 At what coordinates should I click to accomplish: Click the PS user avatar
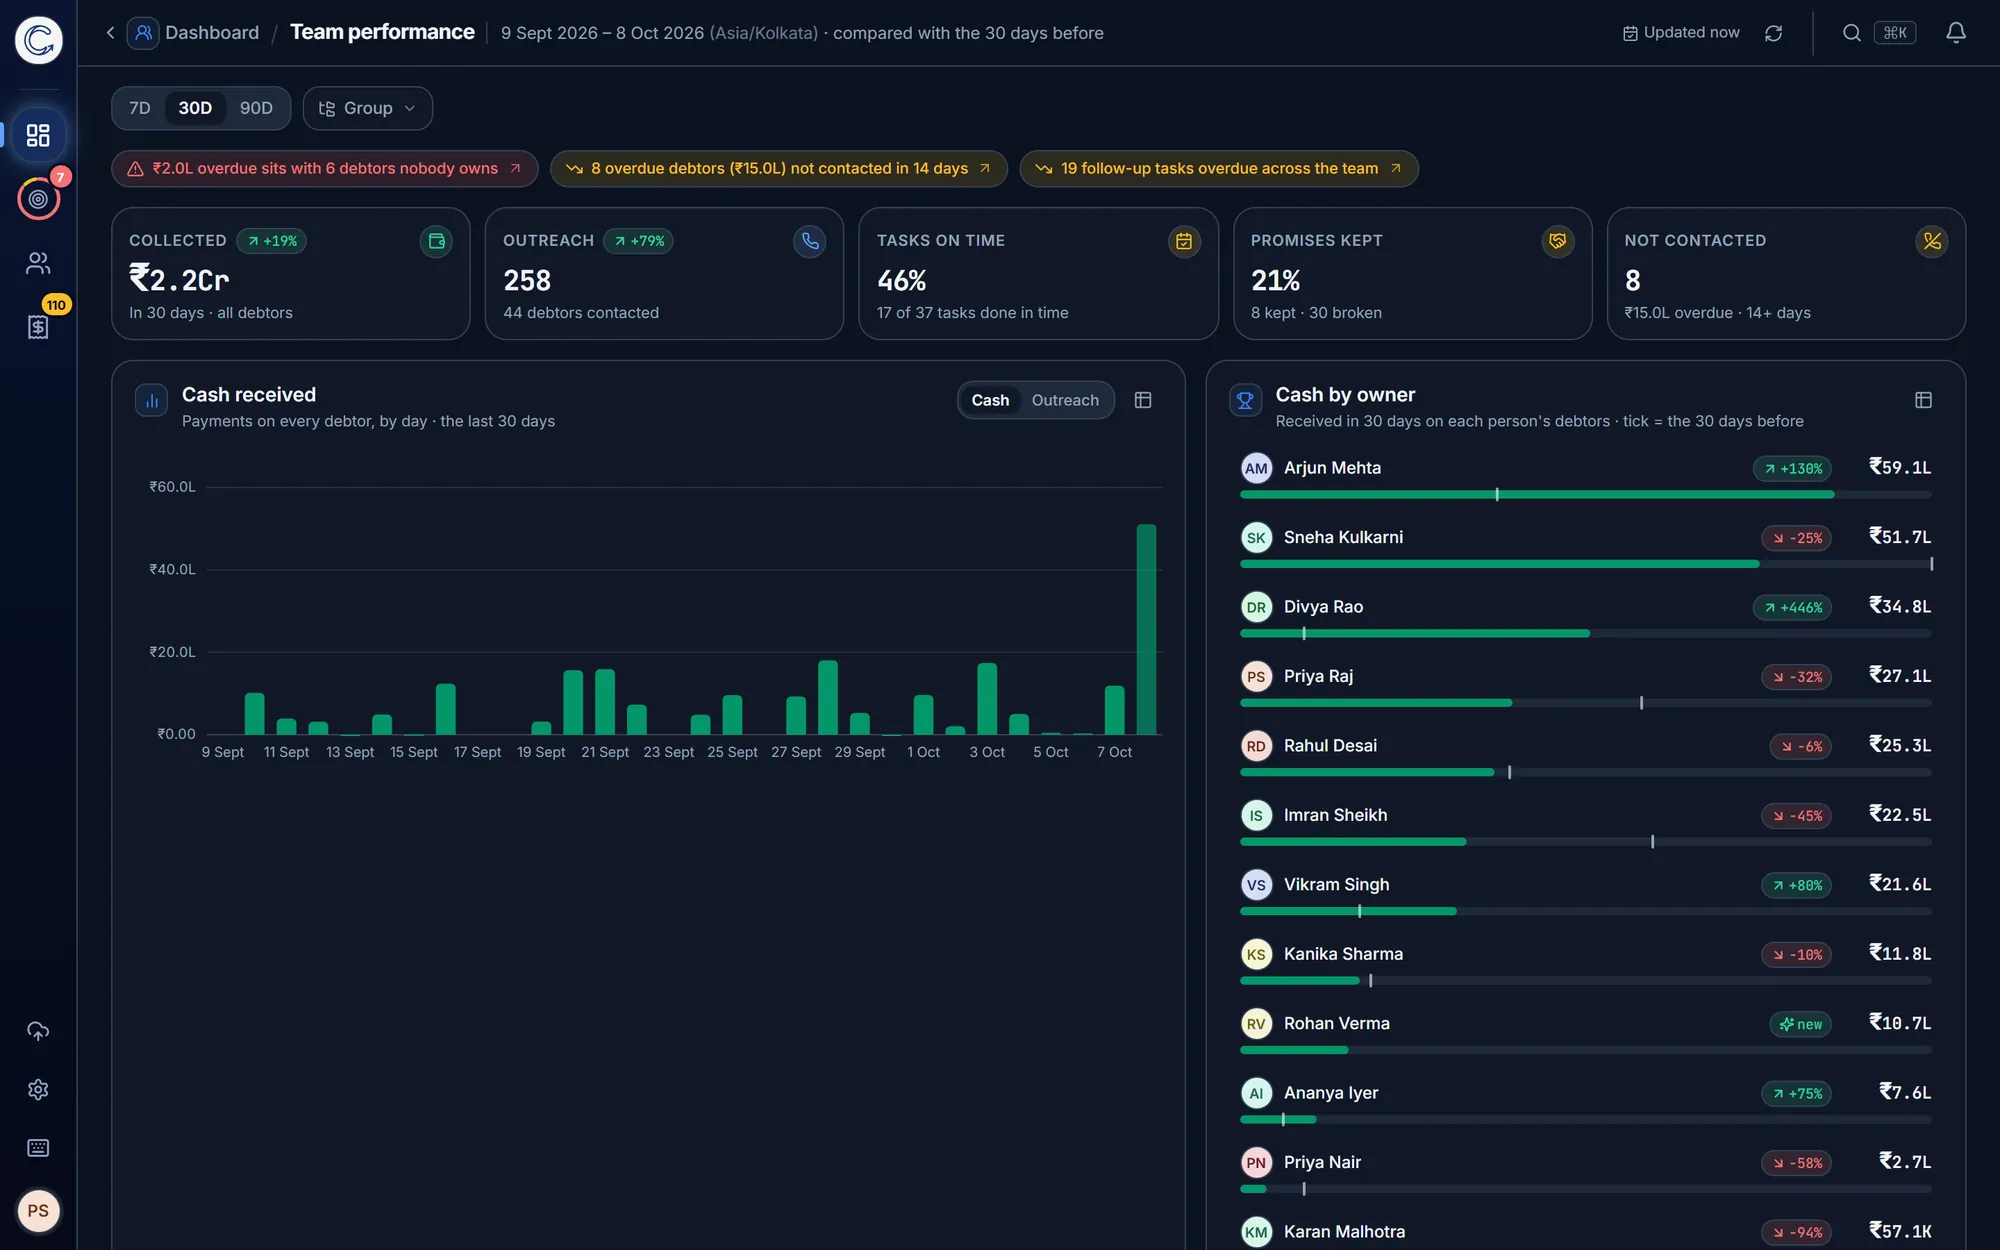pyautogui.click(x=38, y=1211)
